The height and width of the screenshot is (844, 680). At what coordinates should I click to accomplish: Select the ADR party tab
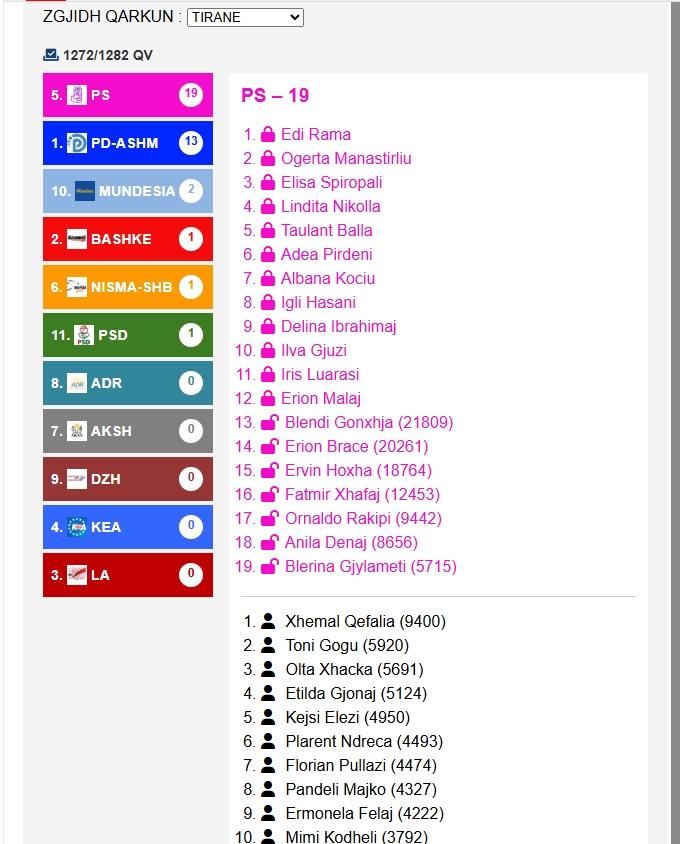pos(128,383)
